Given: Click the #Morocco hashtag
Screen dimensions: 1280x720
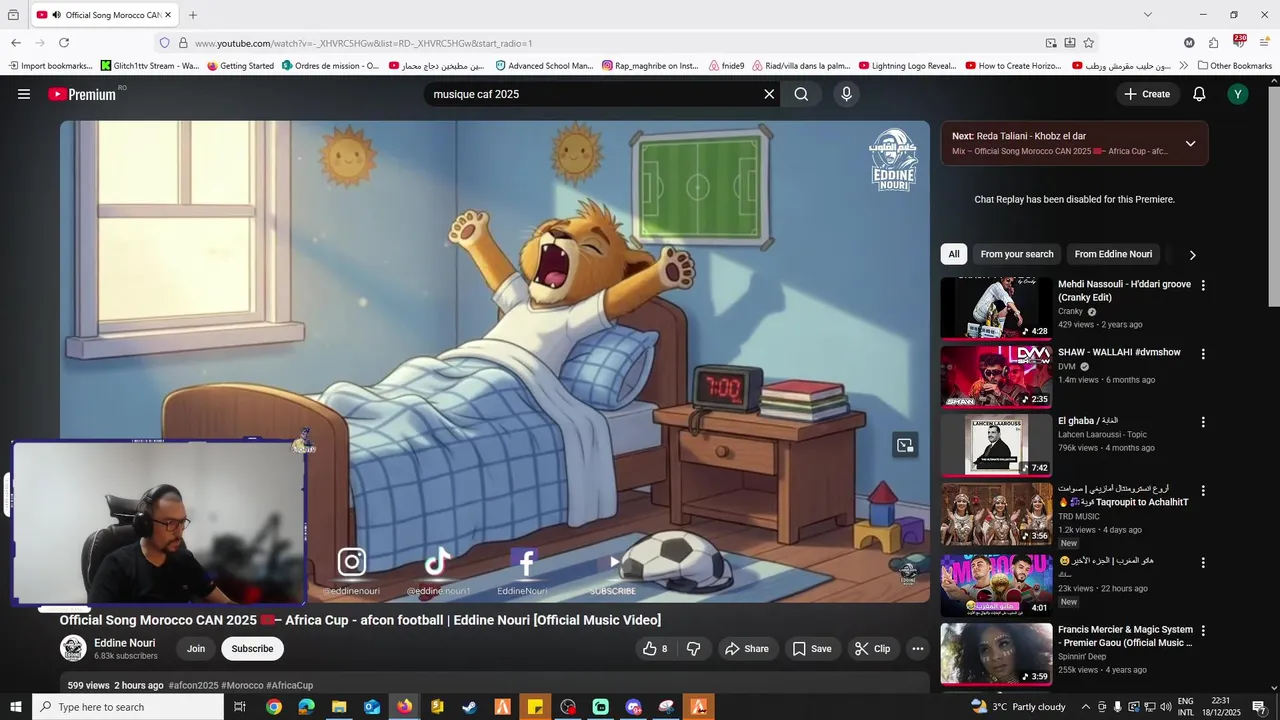Looking at the screenshot, I should tap(242, 685).
